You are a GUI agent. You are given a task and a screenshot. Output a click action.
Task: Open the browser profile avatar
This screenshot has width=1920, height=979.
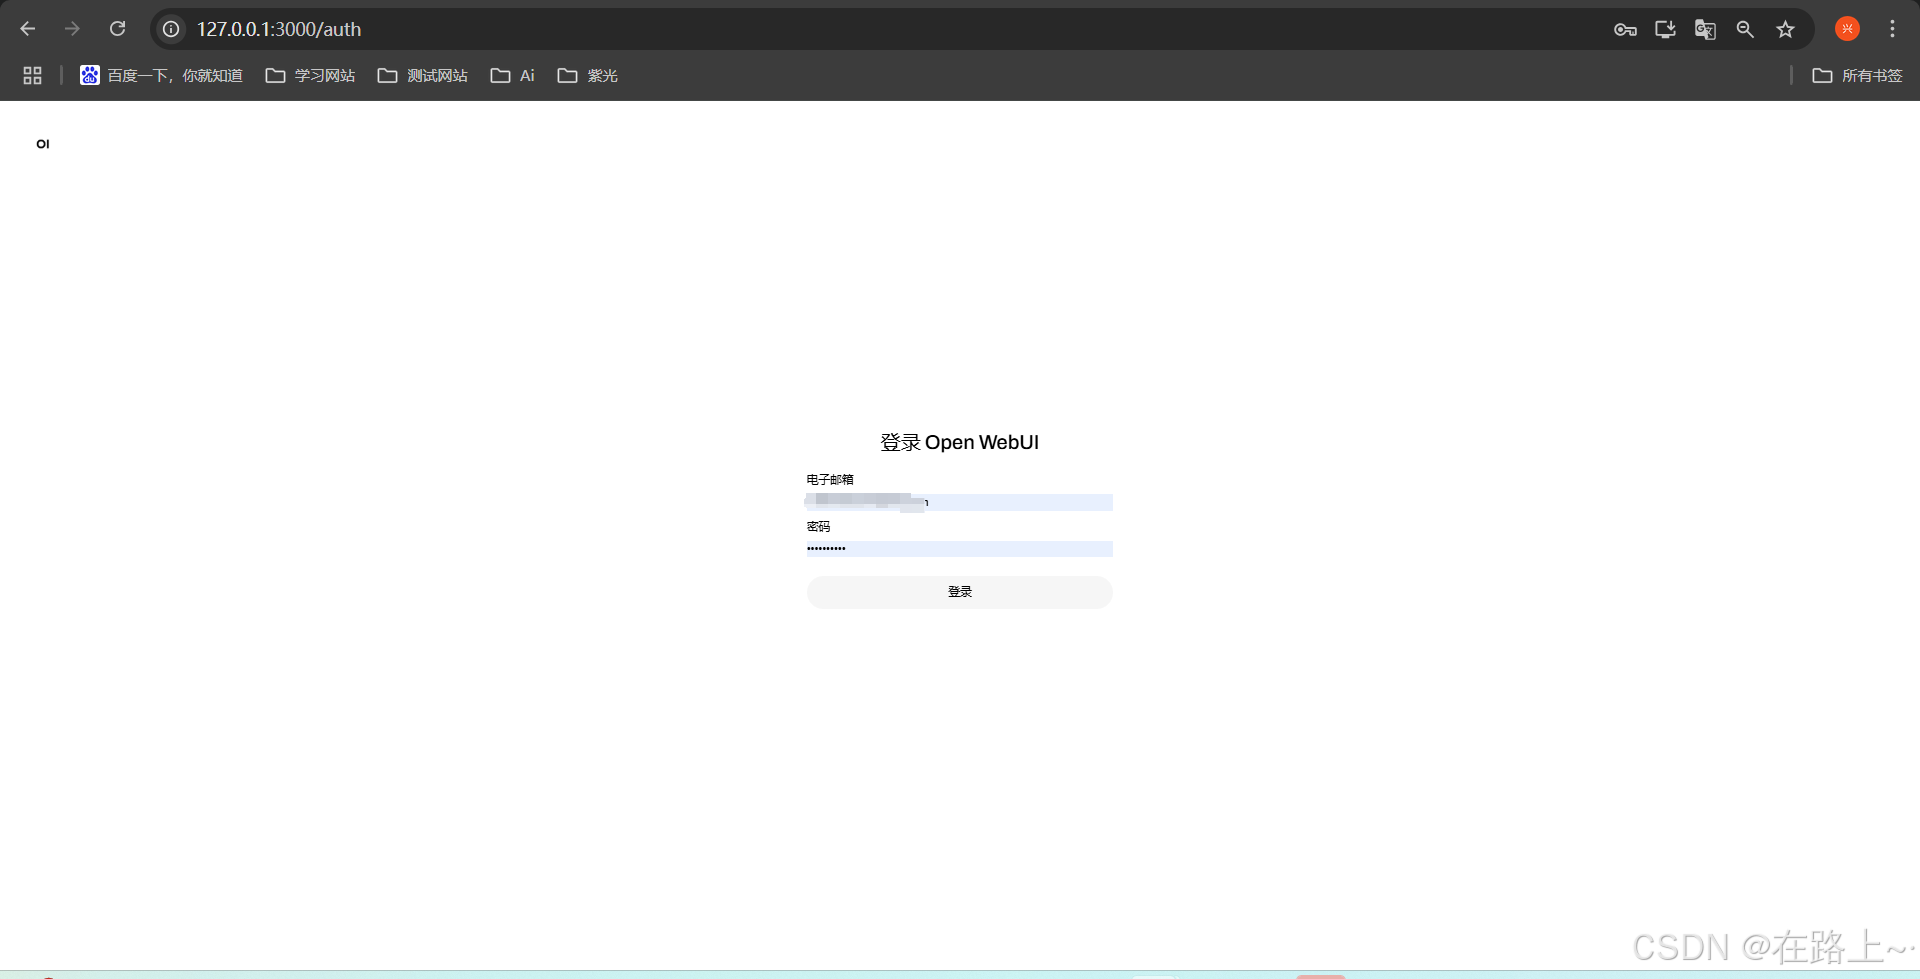[x=1847, y=29]
